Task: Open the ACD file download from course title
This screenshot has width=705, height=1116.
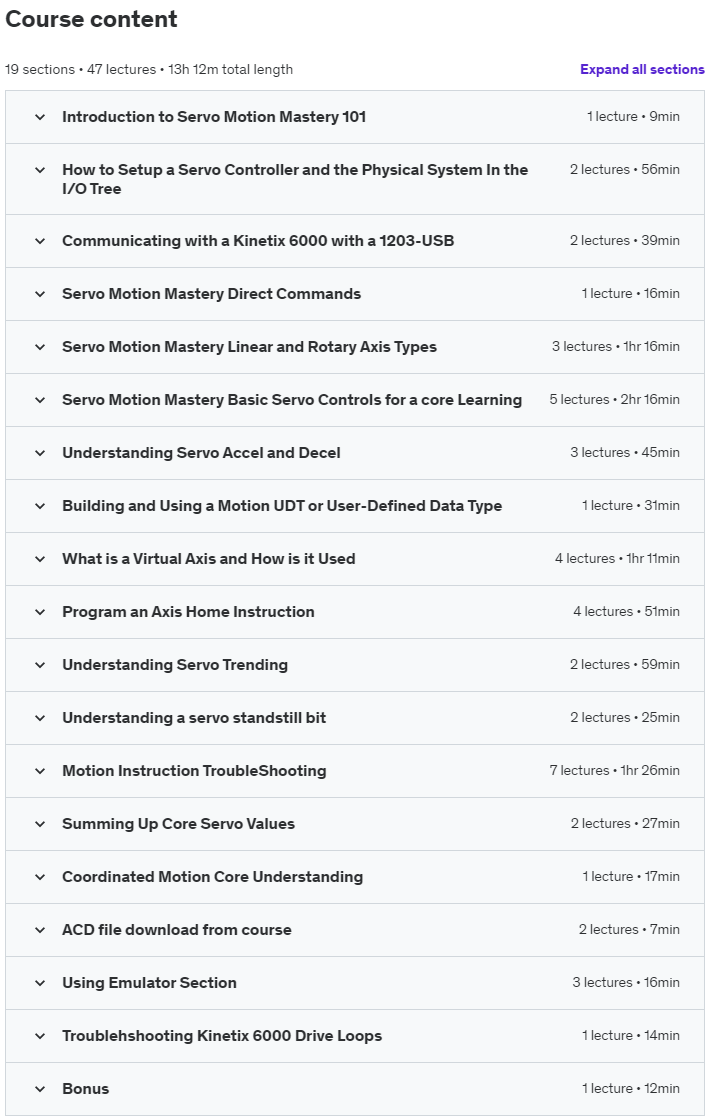Action: (176, 930)
